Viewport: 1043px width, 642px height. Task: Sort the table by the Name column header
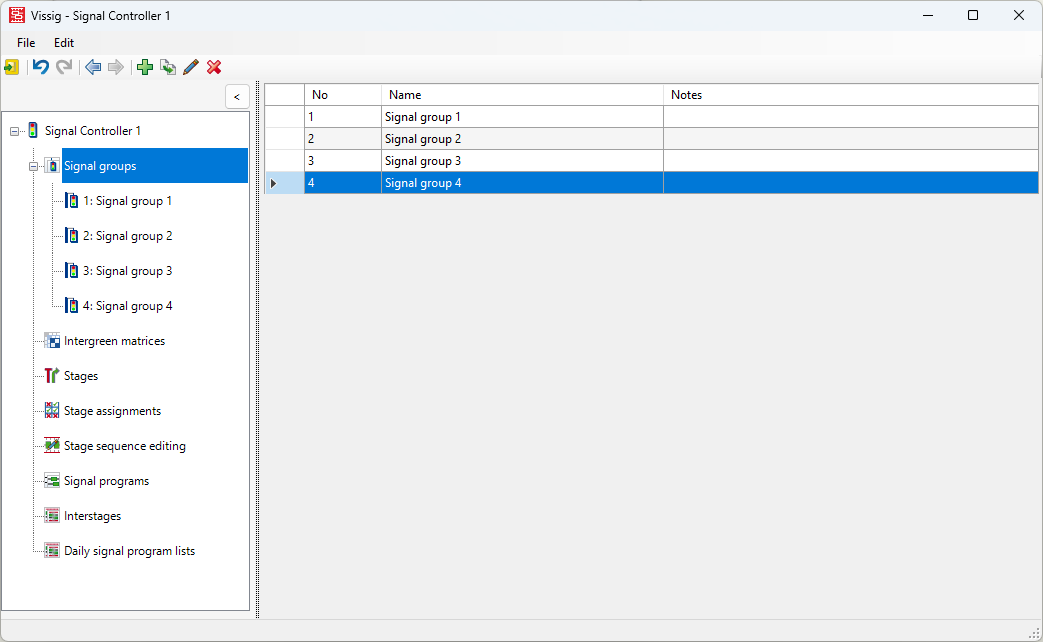(520, 95)
